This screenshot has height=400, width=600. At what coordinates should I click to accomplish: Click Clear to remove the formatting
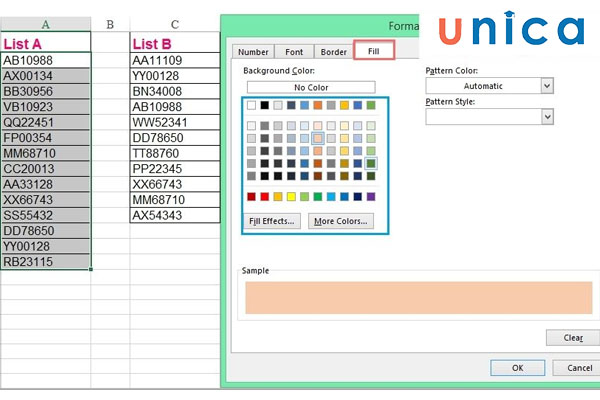pos(573,338)
